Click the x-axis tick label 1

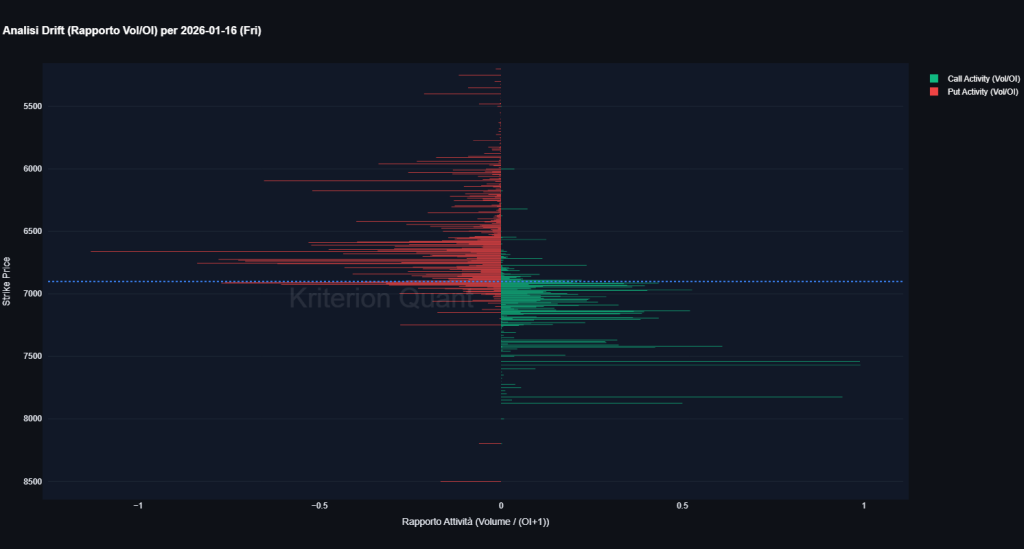pos(864,506)
